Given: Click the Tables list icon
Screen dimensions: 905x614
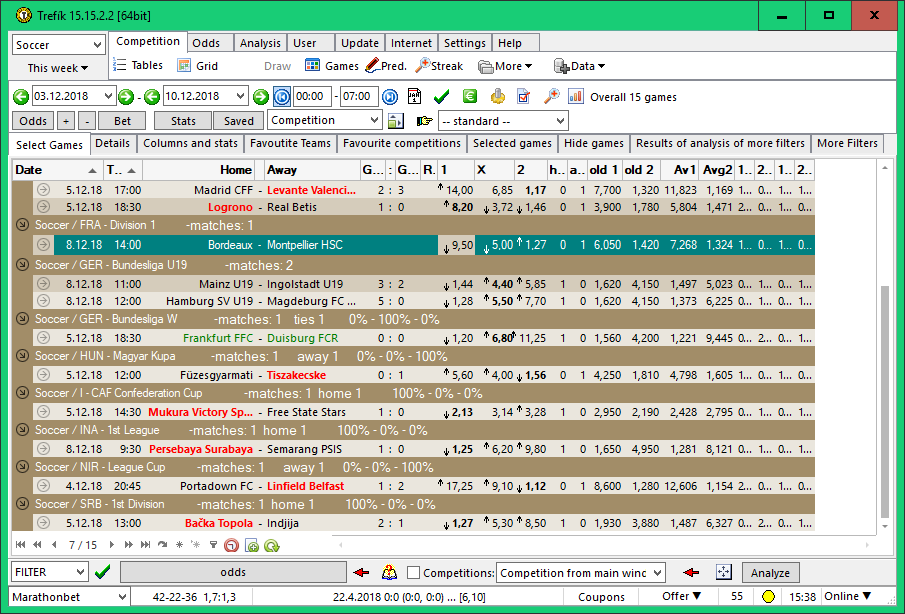Looking at the screenshot, I should (119, 66).
